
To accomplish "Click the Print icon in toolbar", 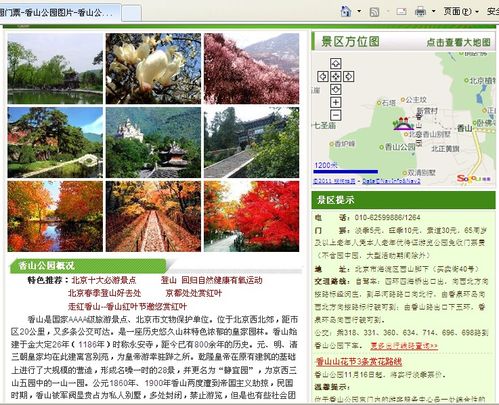I will tap(420, 12).
